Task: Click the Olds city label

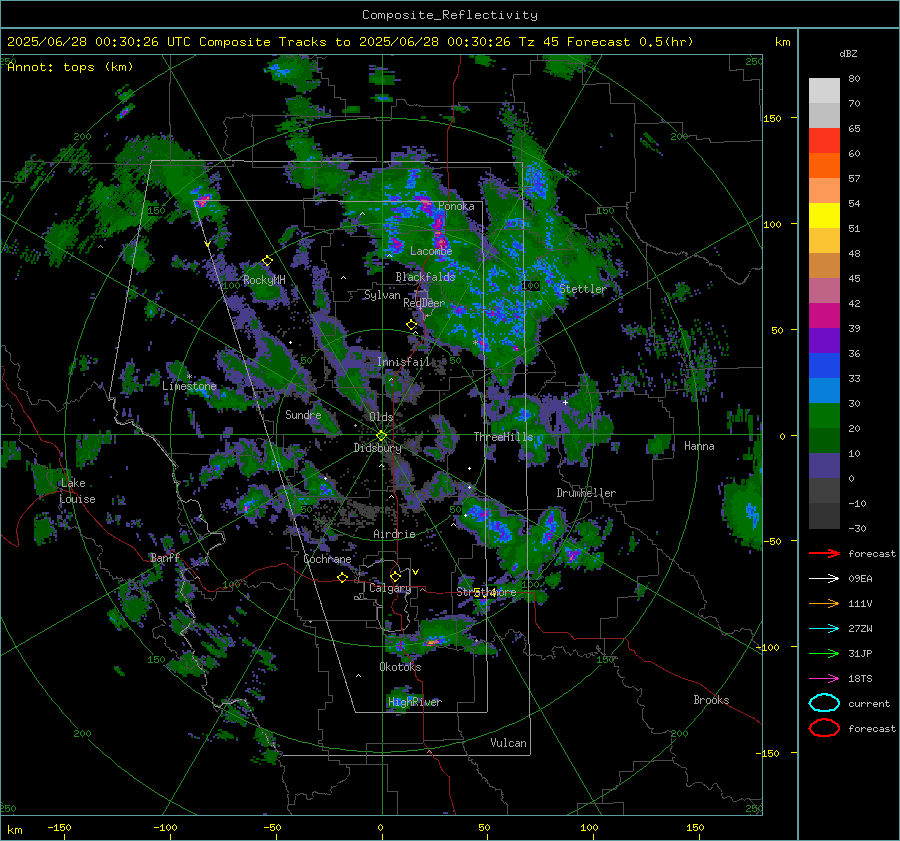Action: (381, 417)
